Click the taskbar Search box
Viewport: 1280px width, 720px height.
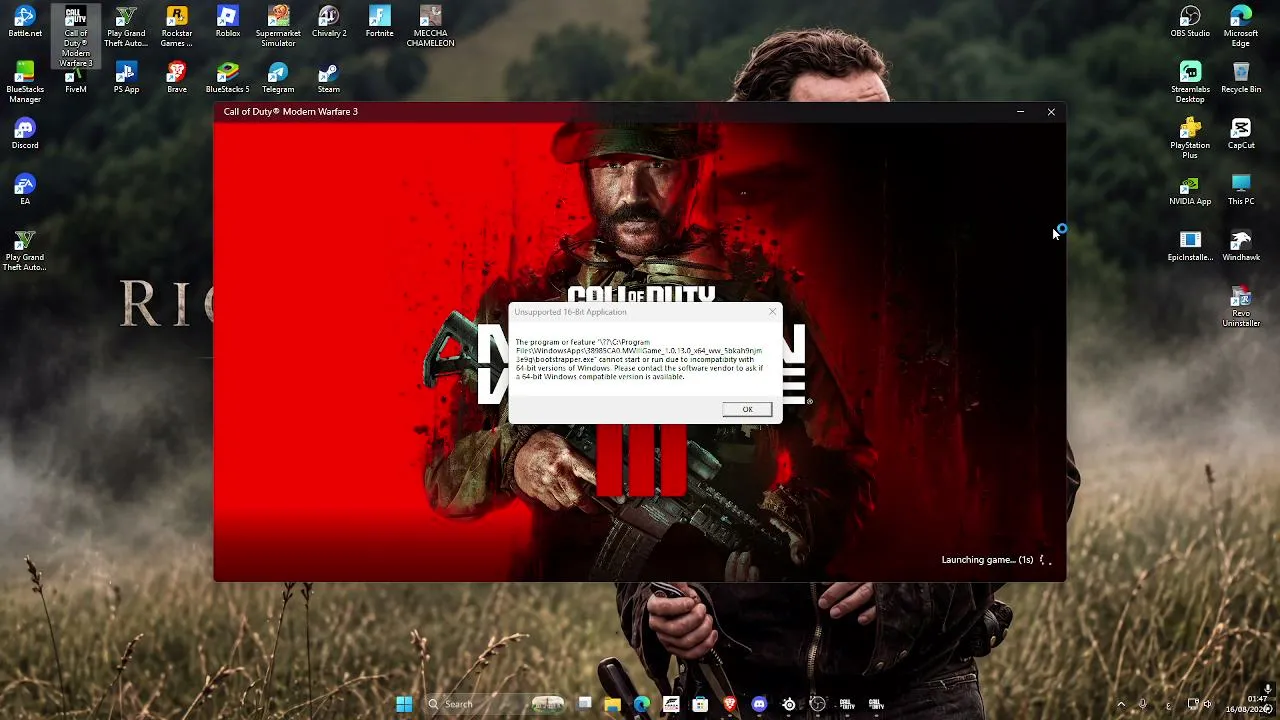pyautogui.click(x=494, y=704)
